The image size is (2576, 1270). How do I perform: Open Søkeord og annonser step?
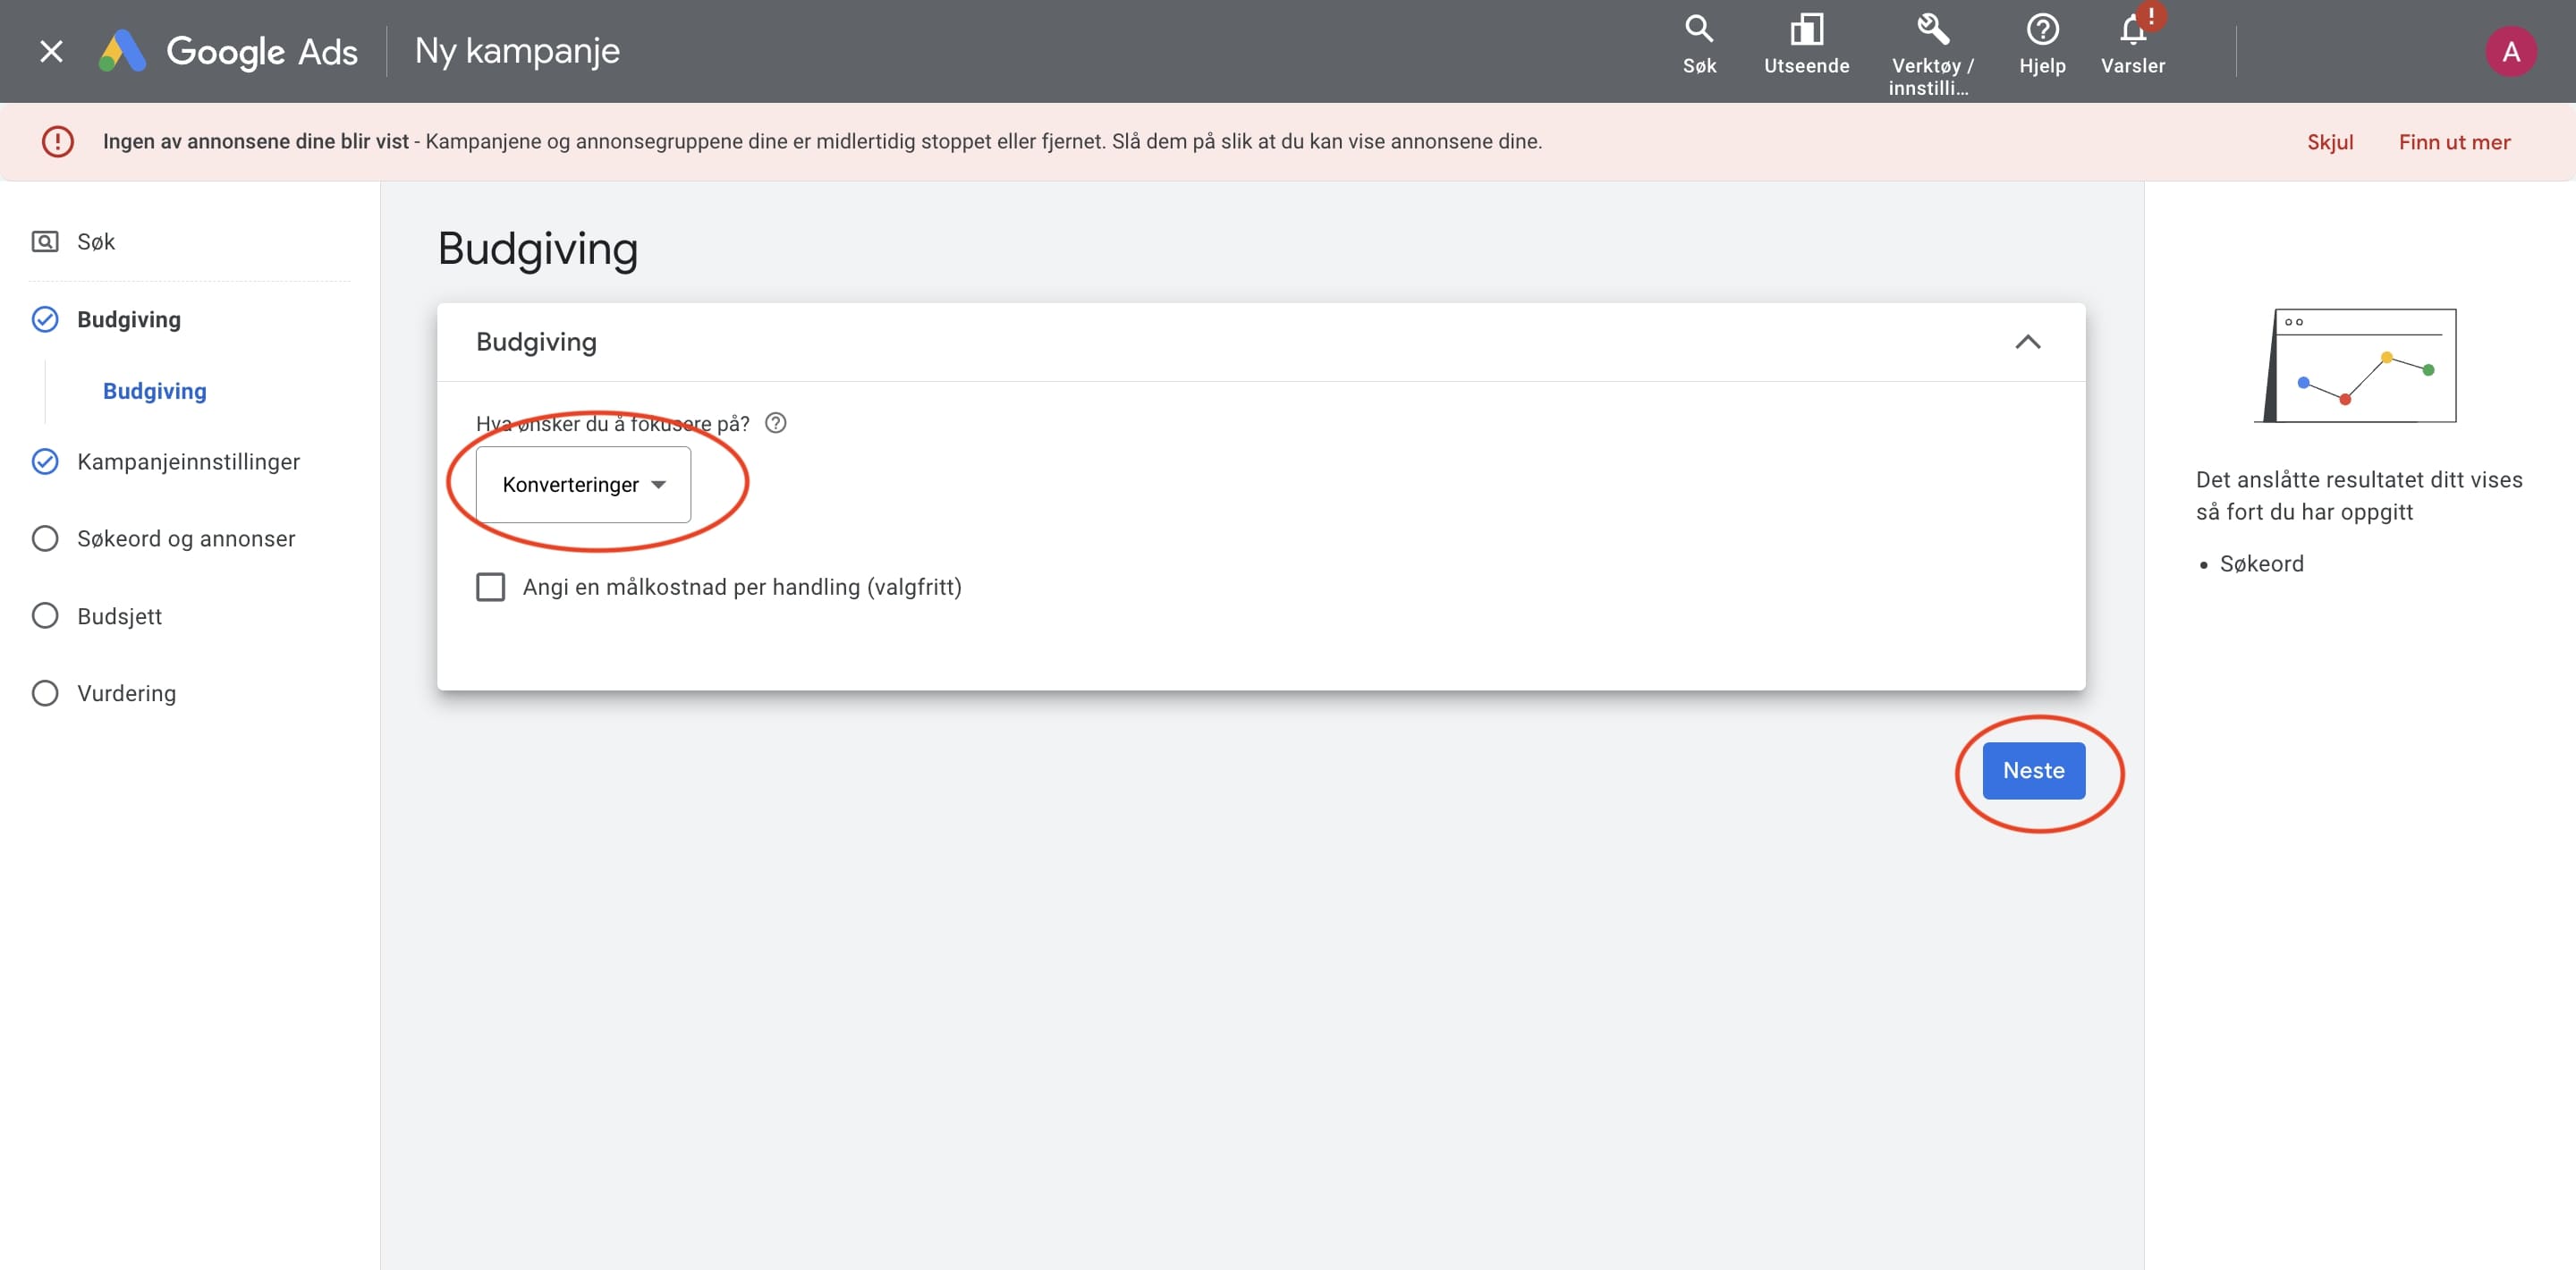pos(186,539)
